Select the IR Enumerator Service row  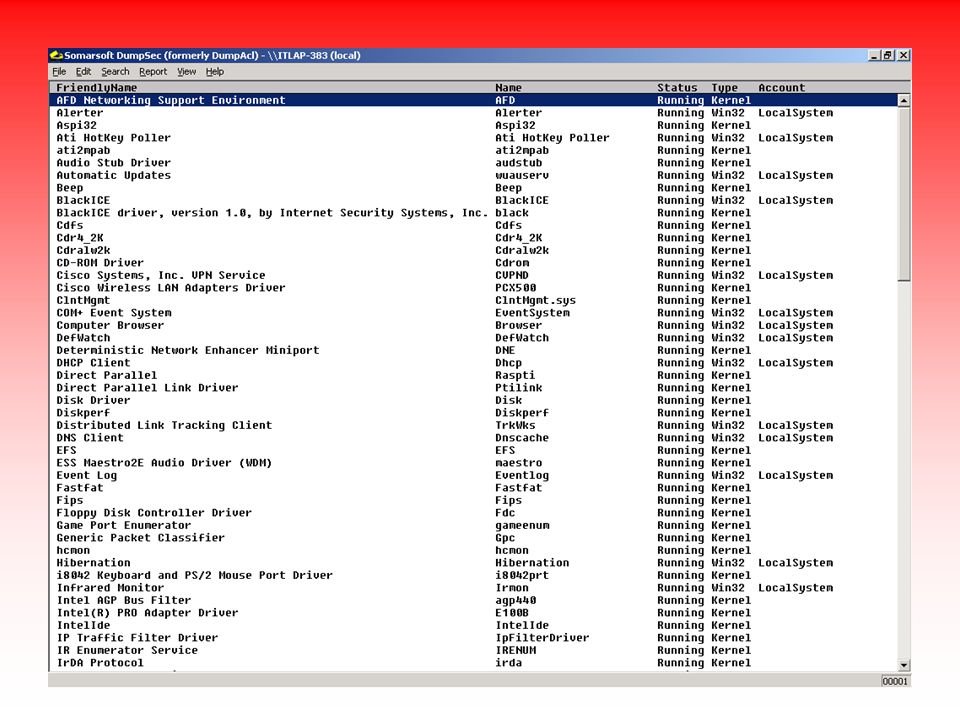pos(473,650)
